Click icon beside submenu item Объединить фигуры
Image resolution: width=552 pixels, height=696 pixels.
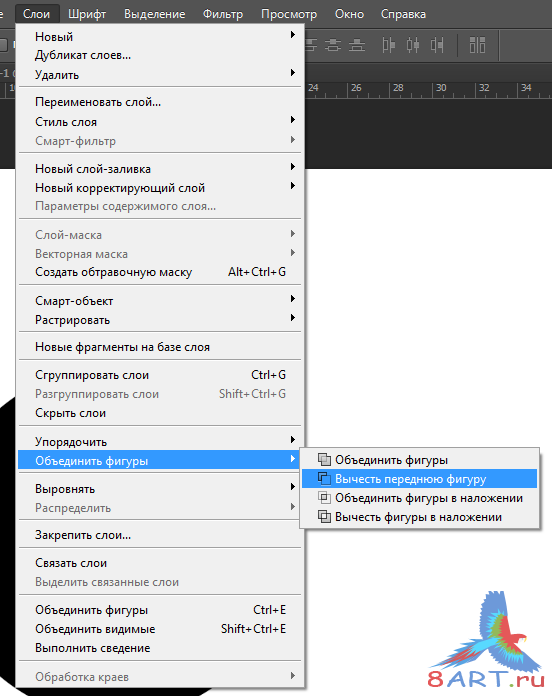[x=324, y=459]
